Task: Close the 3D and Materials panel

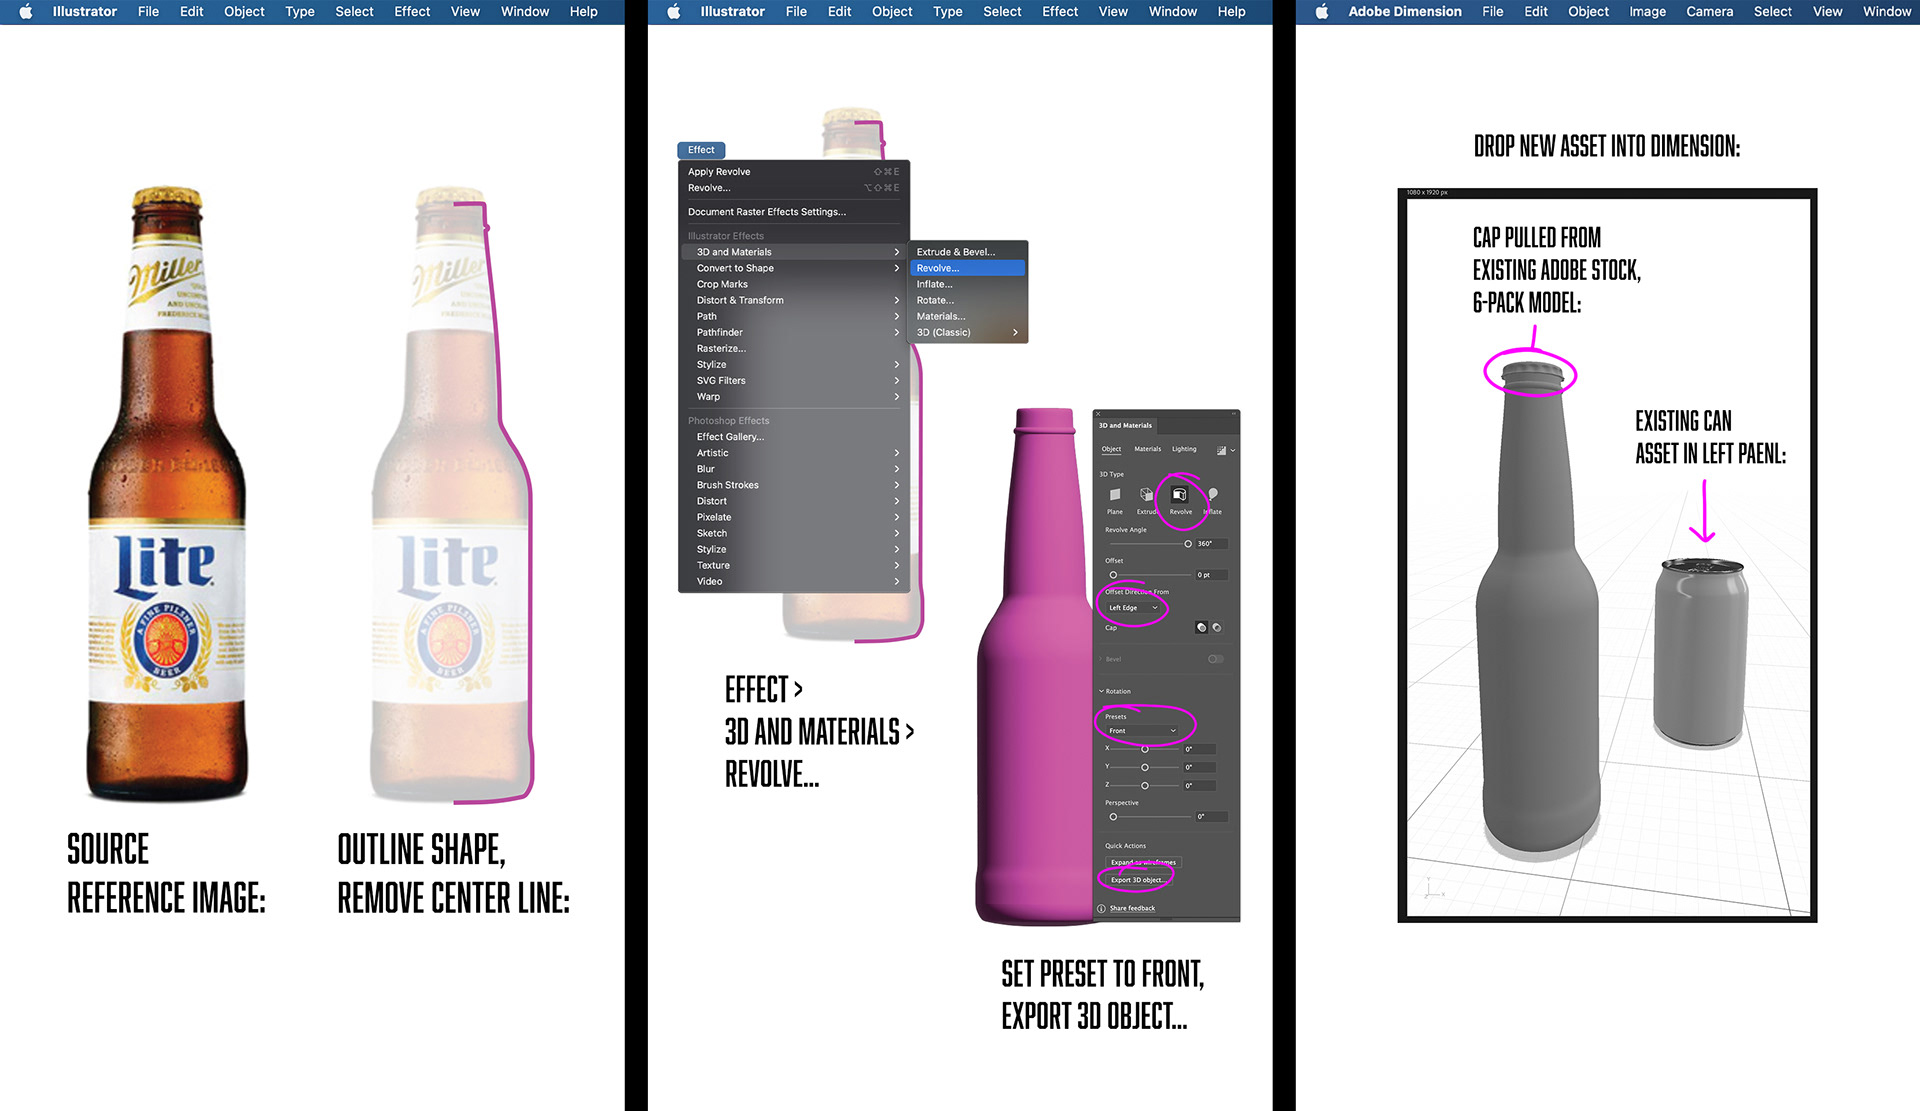Action: click(x=1098, y=414)
